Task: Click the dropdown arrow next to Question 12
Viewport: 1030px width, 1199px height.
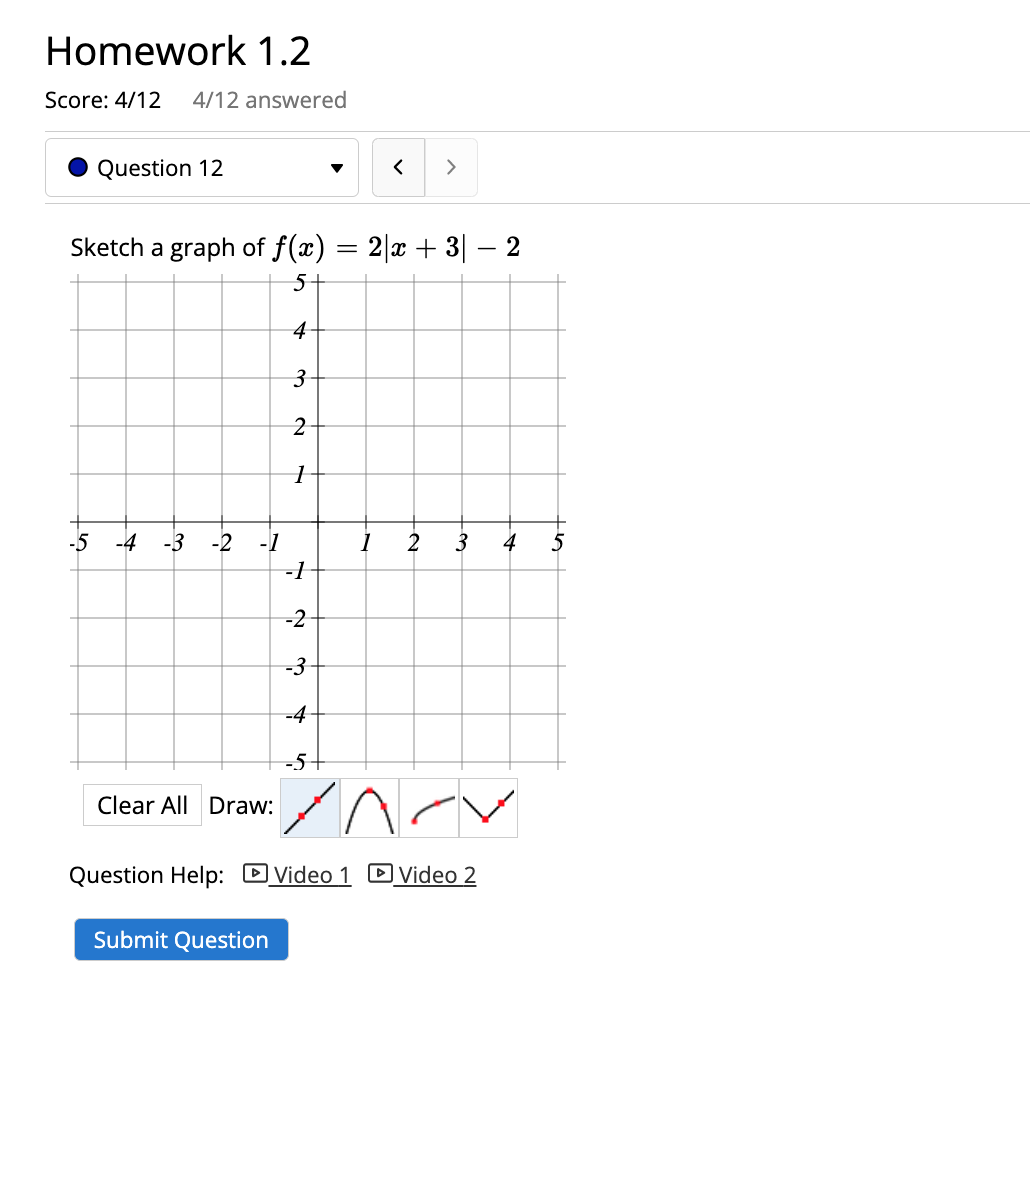Action: 337,167
